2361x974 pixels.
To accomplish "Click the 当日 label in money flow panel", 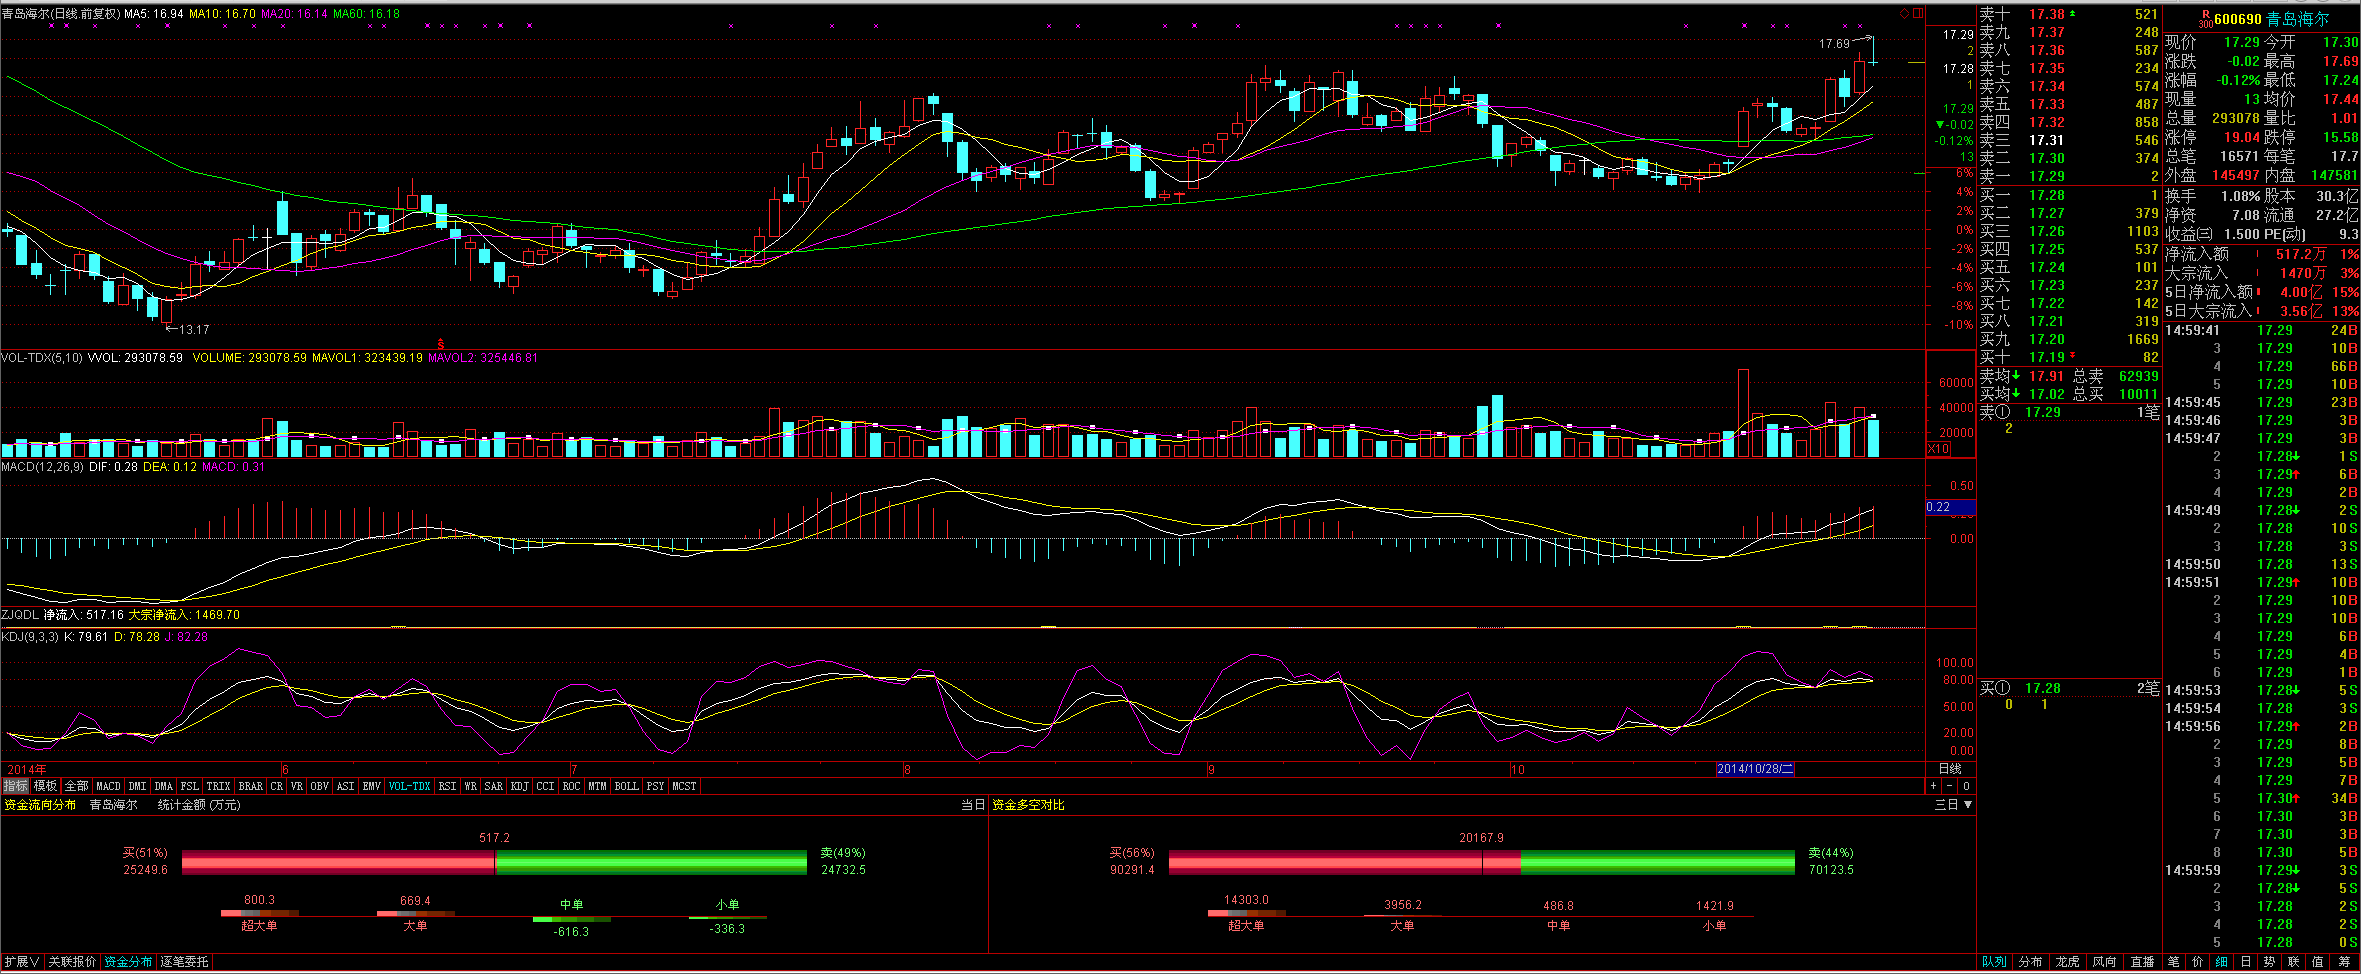I will tap(973, 805).
